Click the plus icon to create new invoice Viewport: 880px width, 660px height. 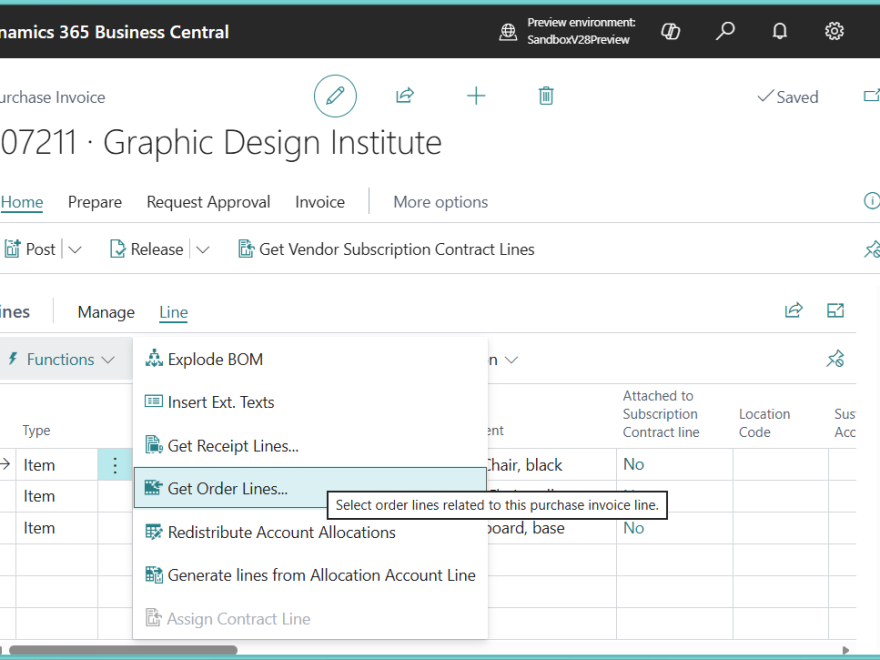coord(476,96)
